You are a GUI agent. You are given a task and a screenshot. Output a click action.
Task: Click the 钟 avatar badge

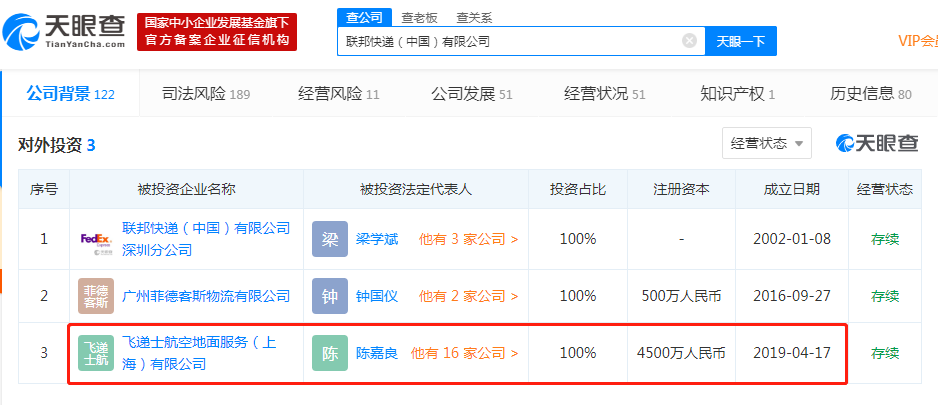pyautogui.click(x=330, y=296)
